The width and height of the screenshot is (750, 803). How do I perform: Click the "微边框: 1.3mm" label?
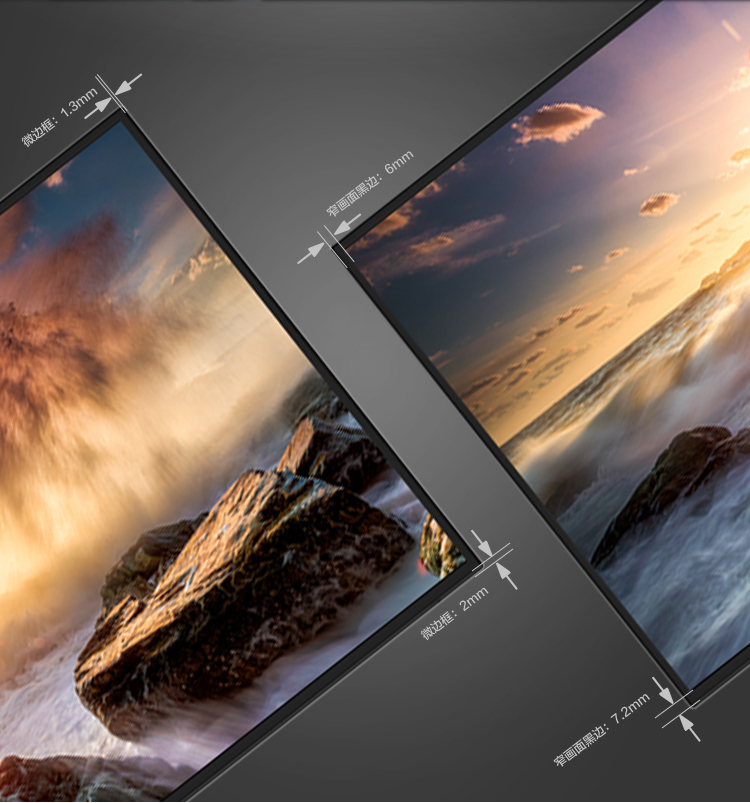click(x=59, y=117)
